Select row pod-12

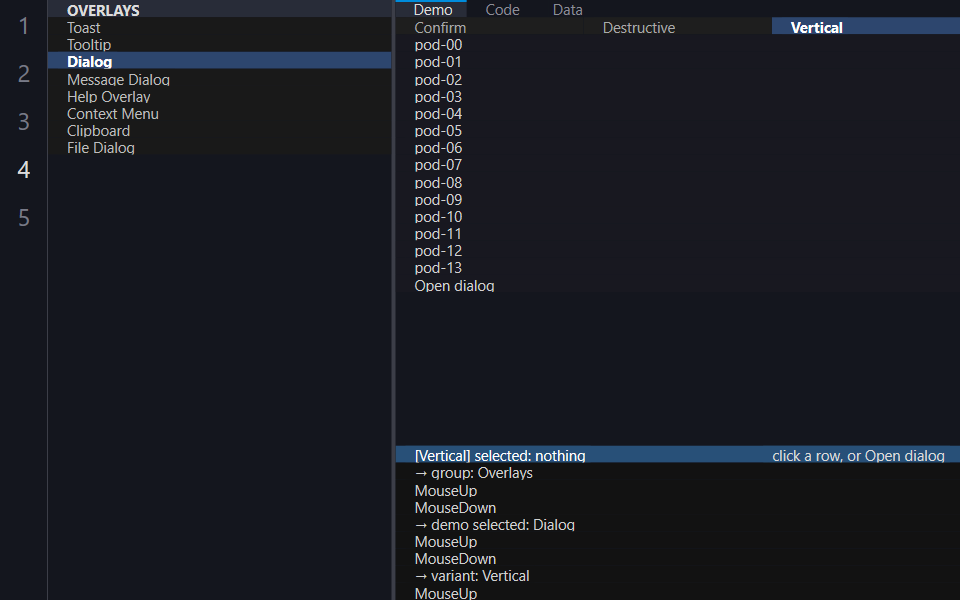tap(678, 251)
